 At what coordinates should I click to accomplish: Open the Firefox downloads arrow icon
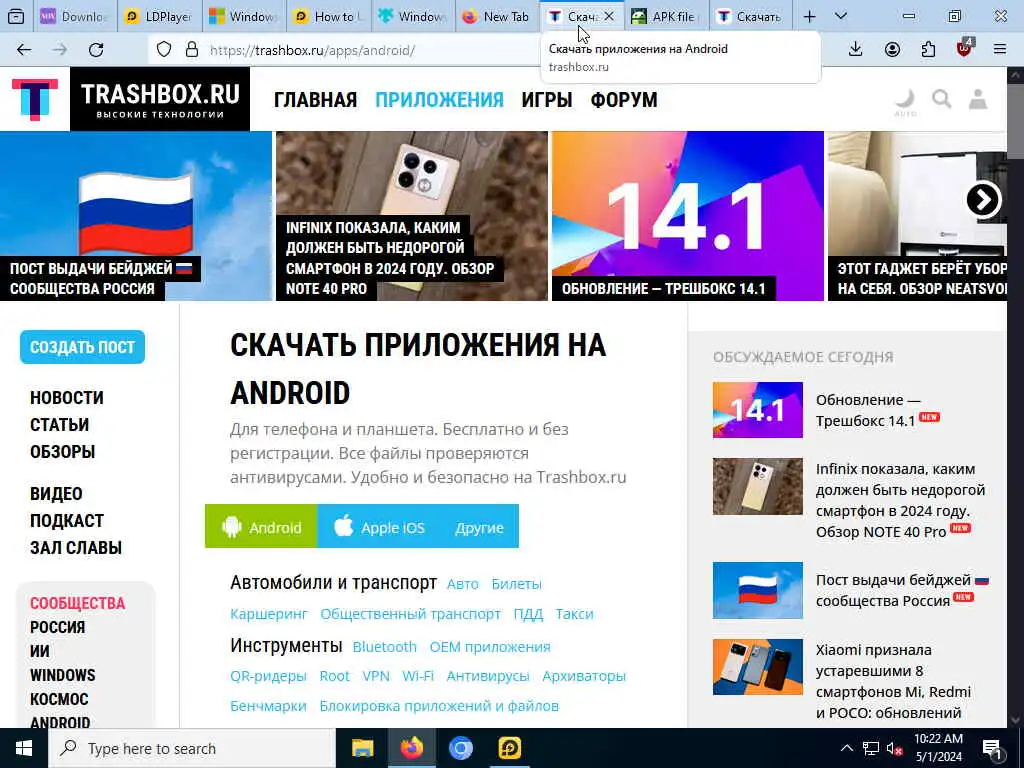856,50
